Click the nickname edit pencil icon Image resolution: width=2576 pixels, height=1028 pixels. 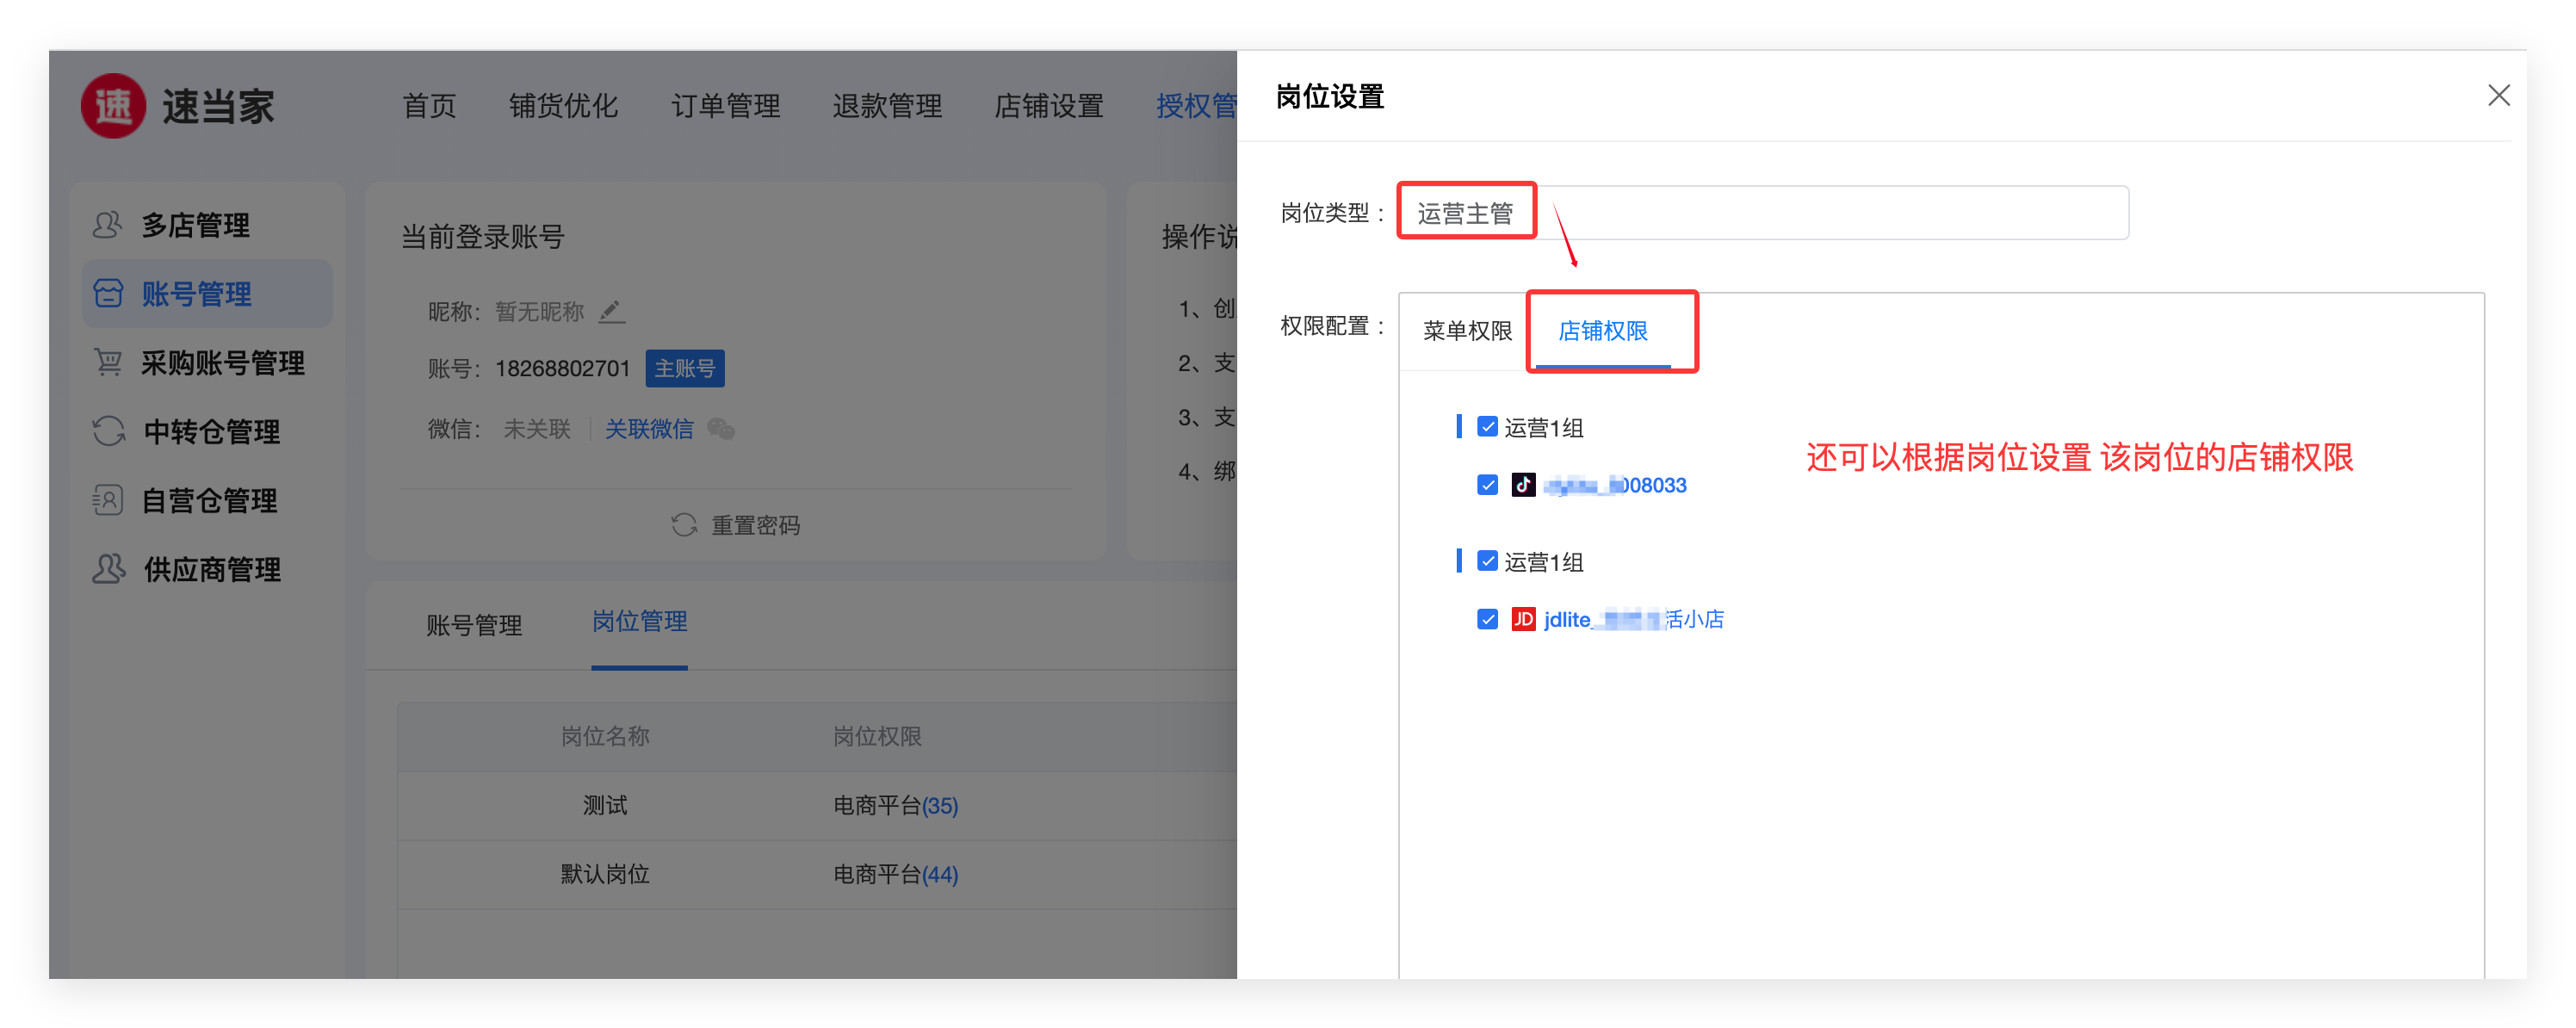click(611, 312)
